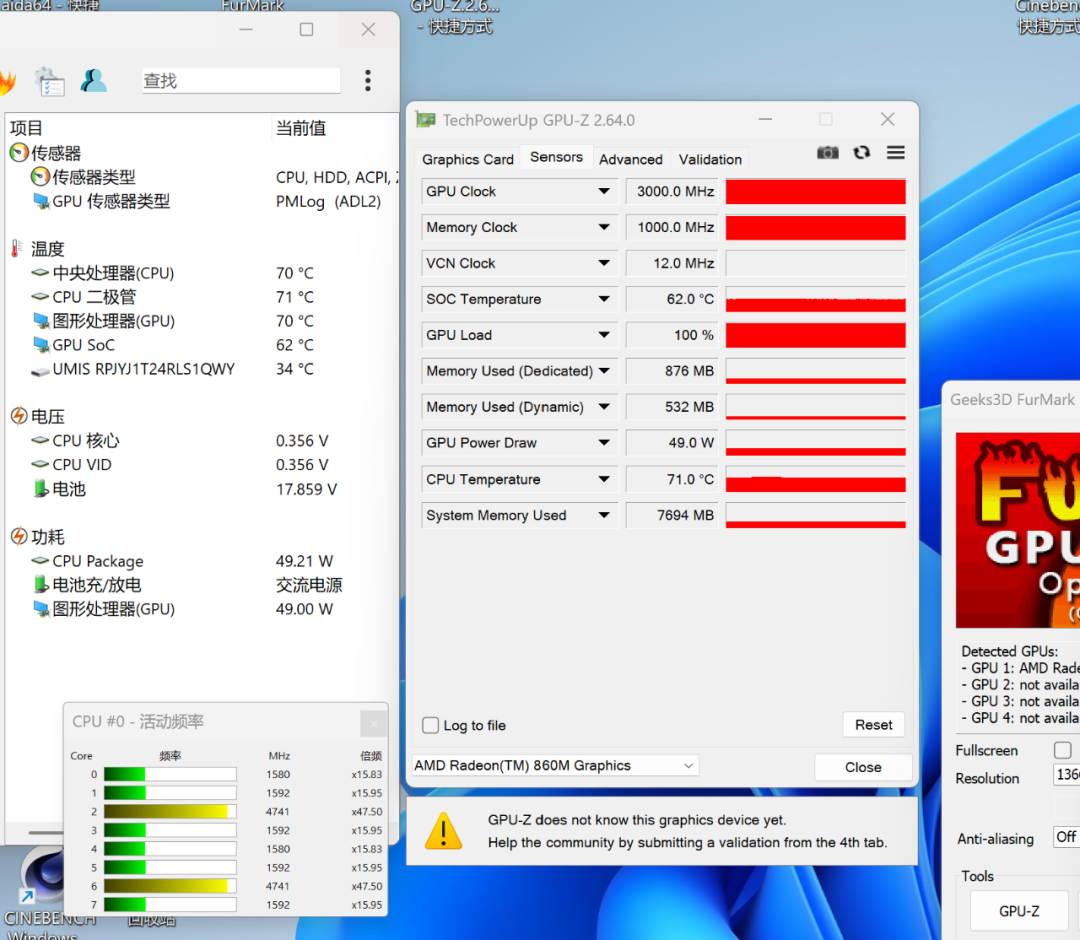Open the AIDA64 three-dot more menu
Image resolution: width=1080 pixels, height=940 pixels.
(368, 81)
